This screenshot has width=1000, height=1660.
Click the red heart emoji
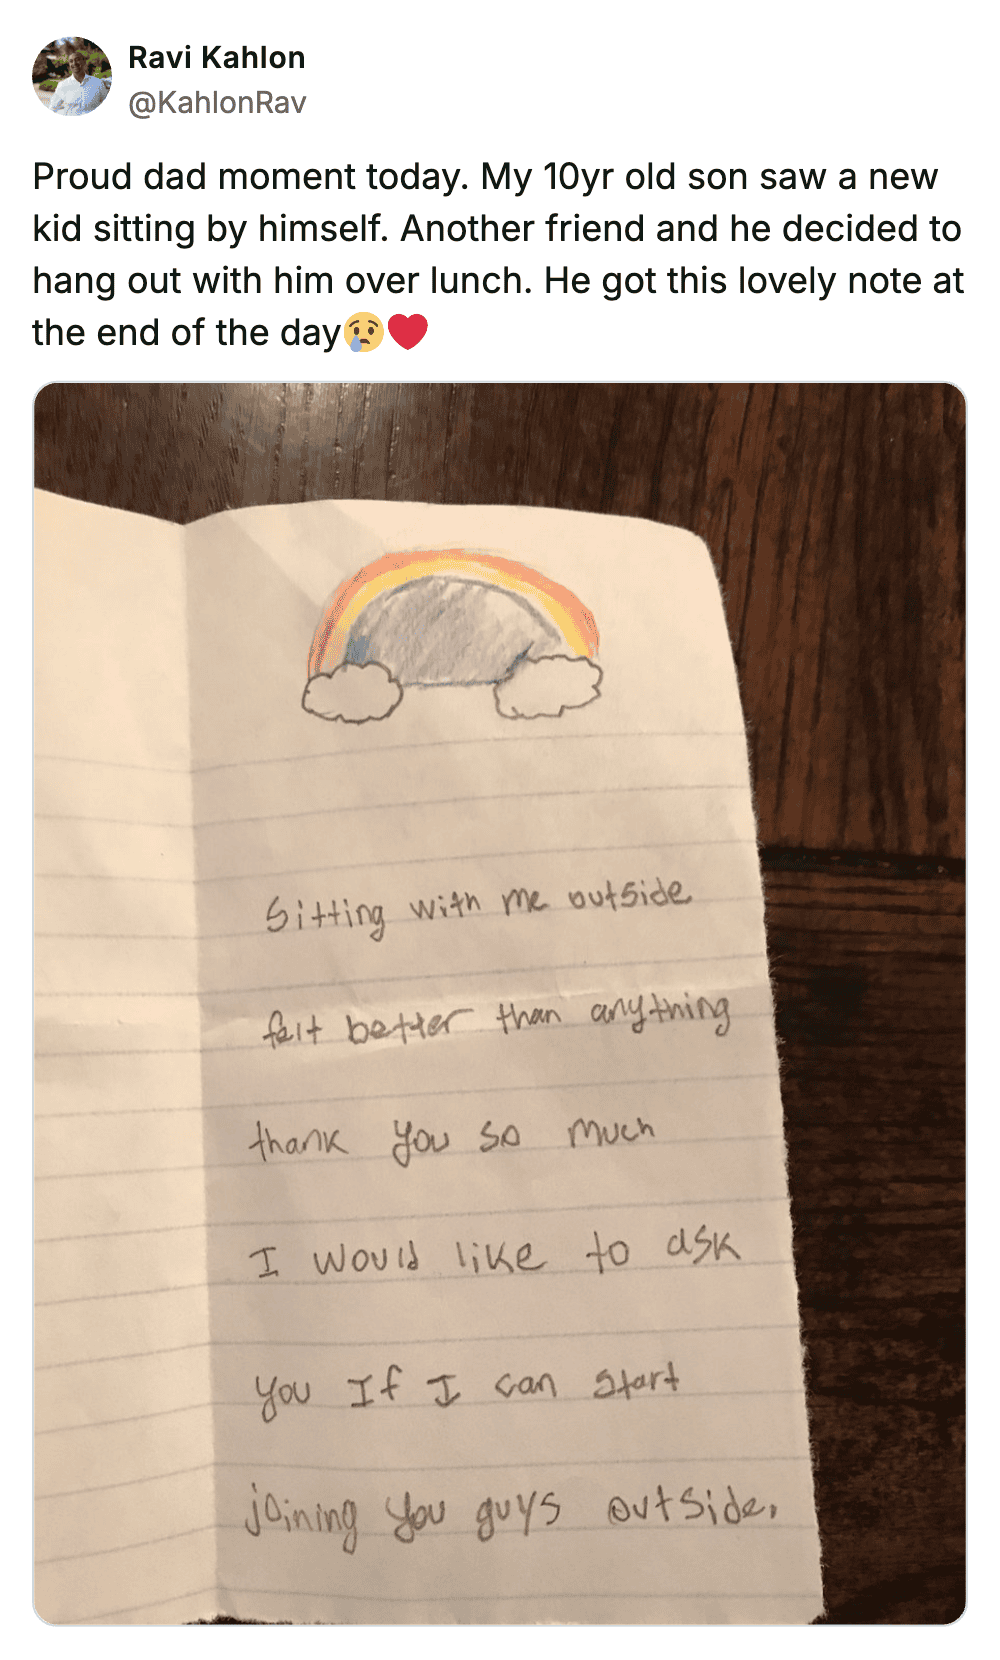(x=407, y=332)
